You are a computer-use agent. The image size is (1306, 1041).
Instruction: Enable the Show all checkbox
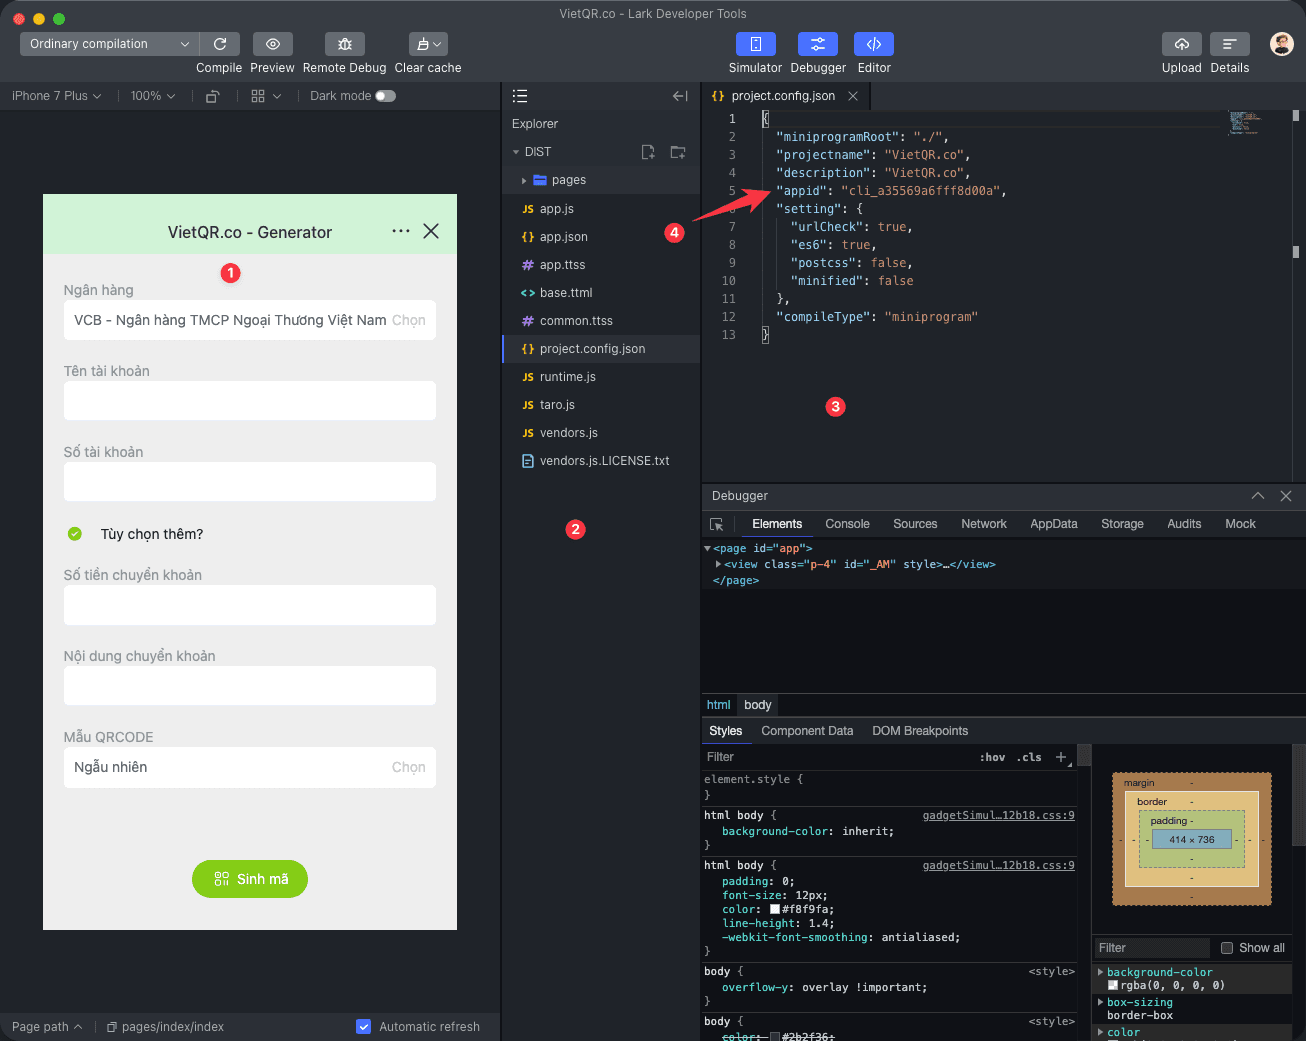click(x=1227, y=948)
